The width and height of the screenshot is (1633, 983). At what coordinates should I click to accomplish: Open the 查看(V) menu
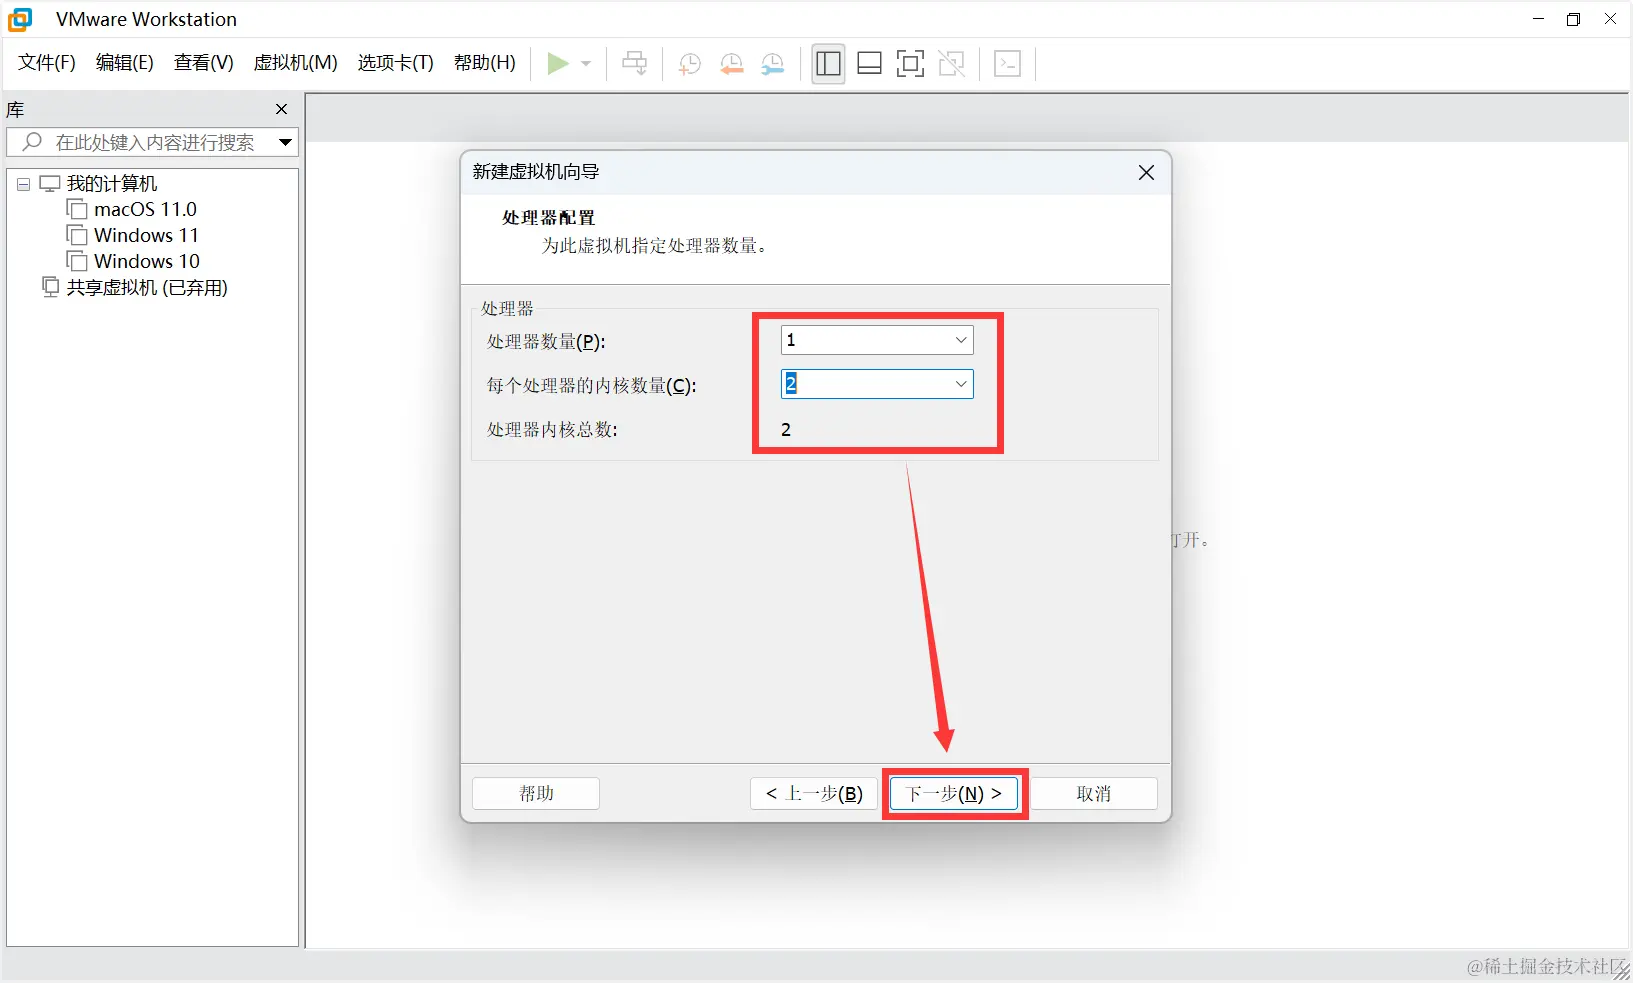(204, 63)
